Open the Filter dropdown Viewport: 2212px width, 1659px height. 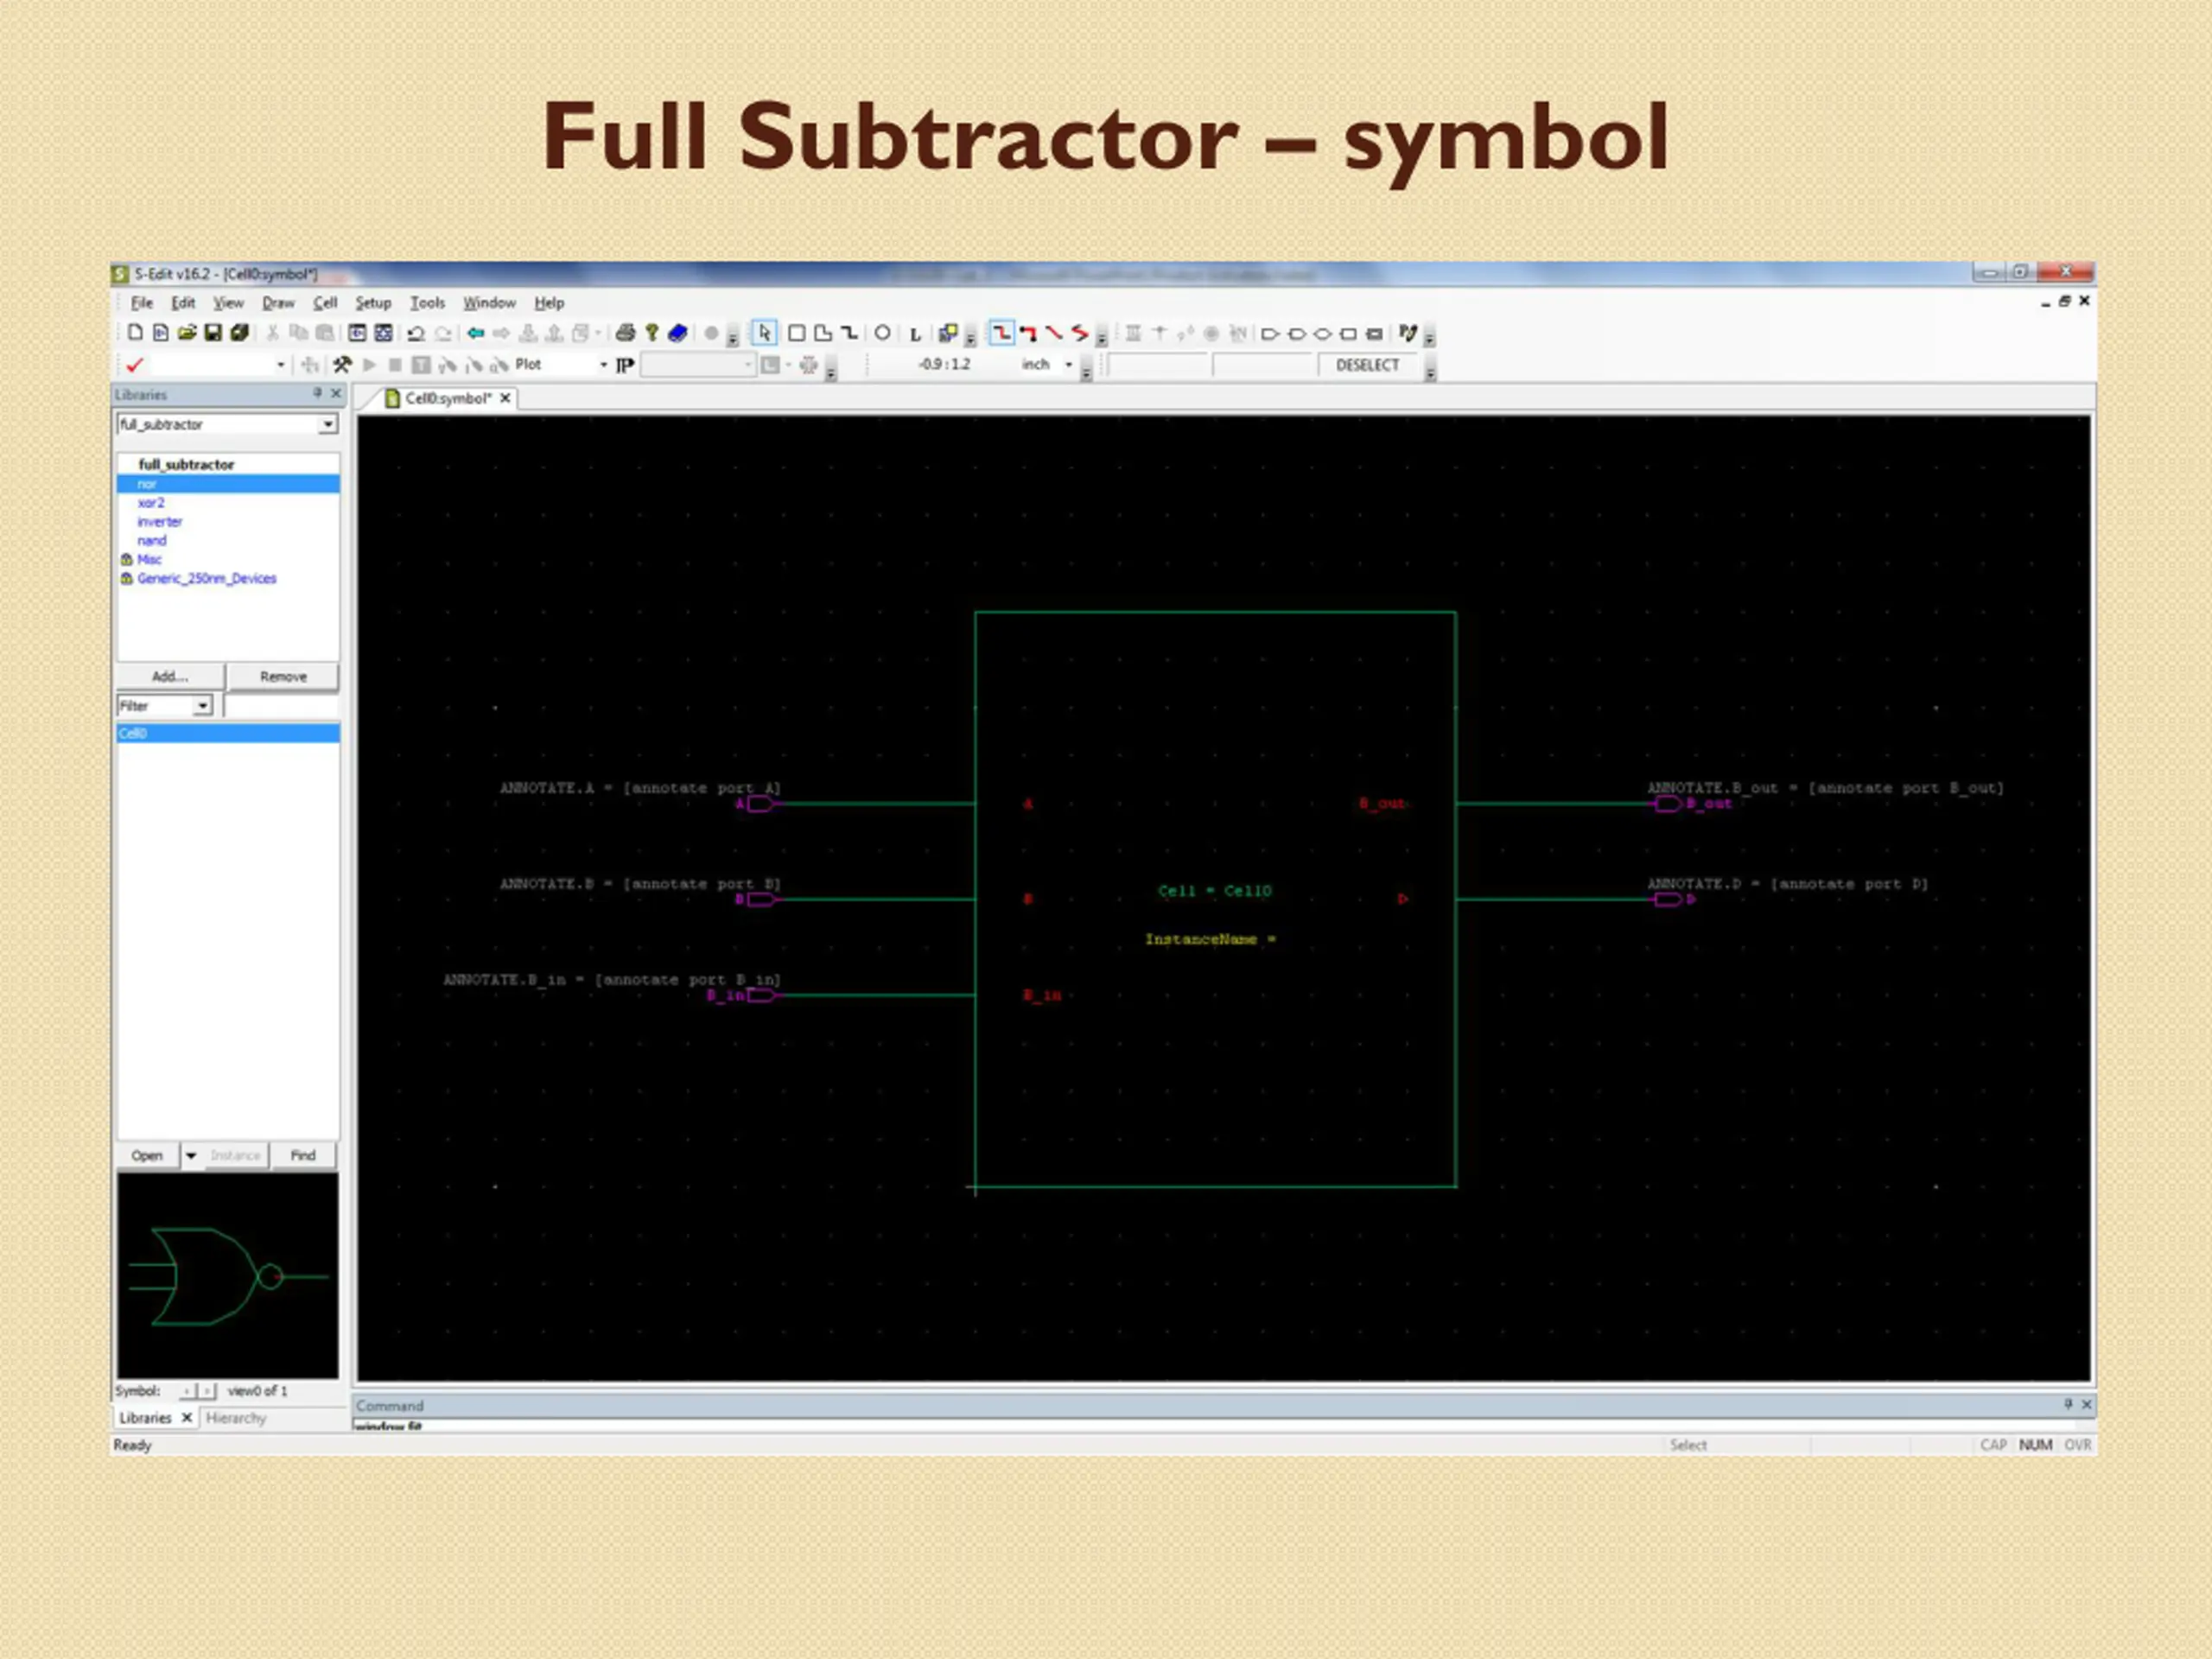202,706
